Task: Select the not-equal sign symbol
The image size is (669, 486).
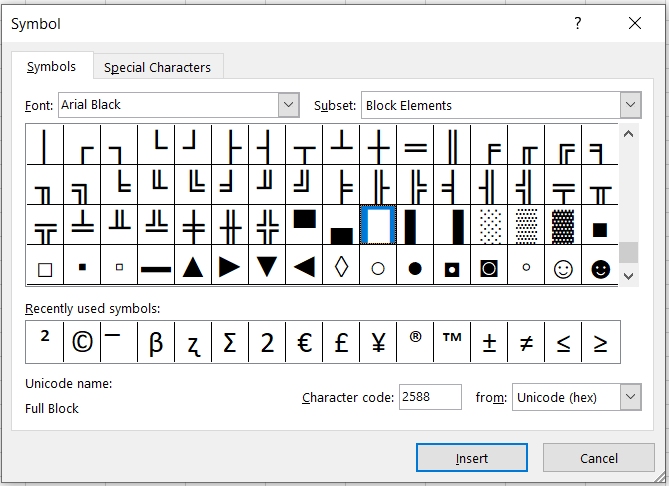Action: point(526,342)
